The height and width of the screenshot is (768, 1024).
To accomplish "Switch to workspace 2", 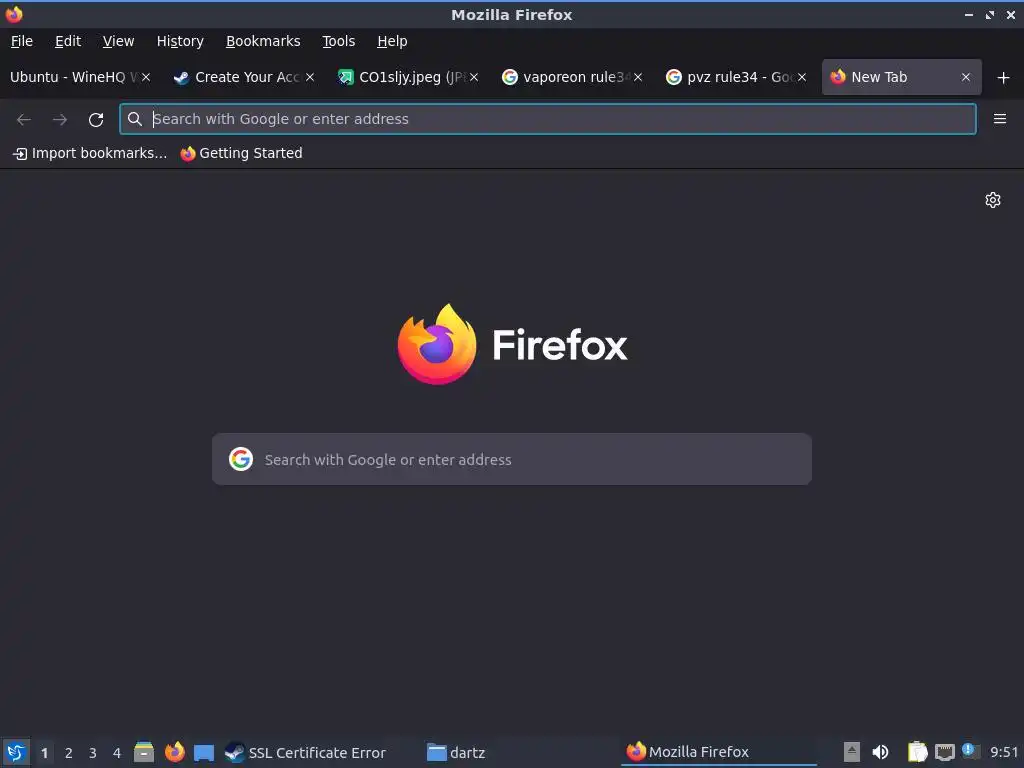I will pyautogui.click(x=69, y=753).
